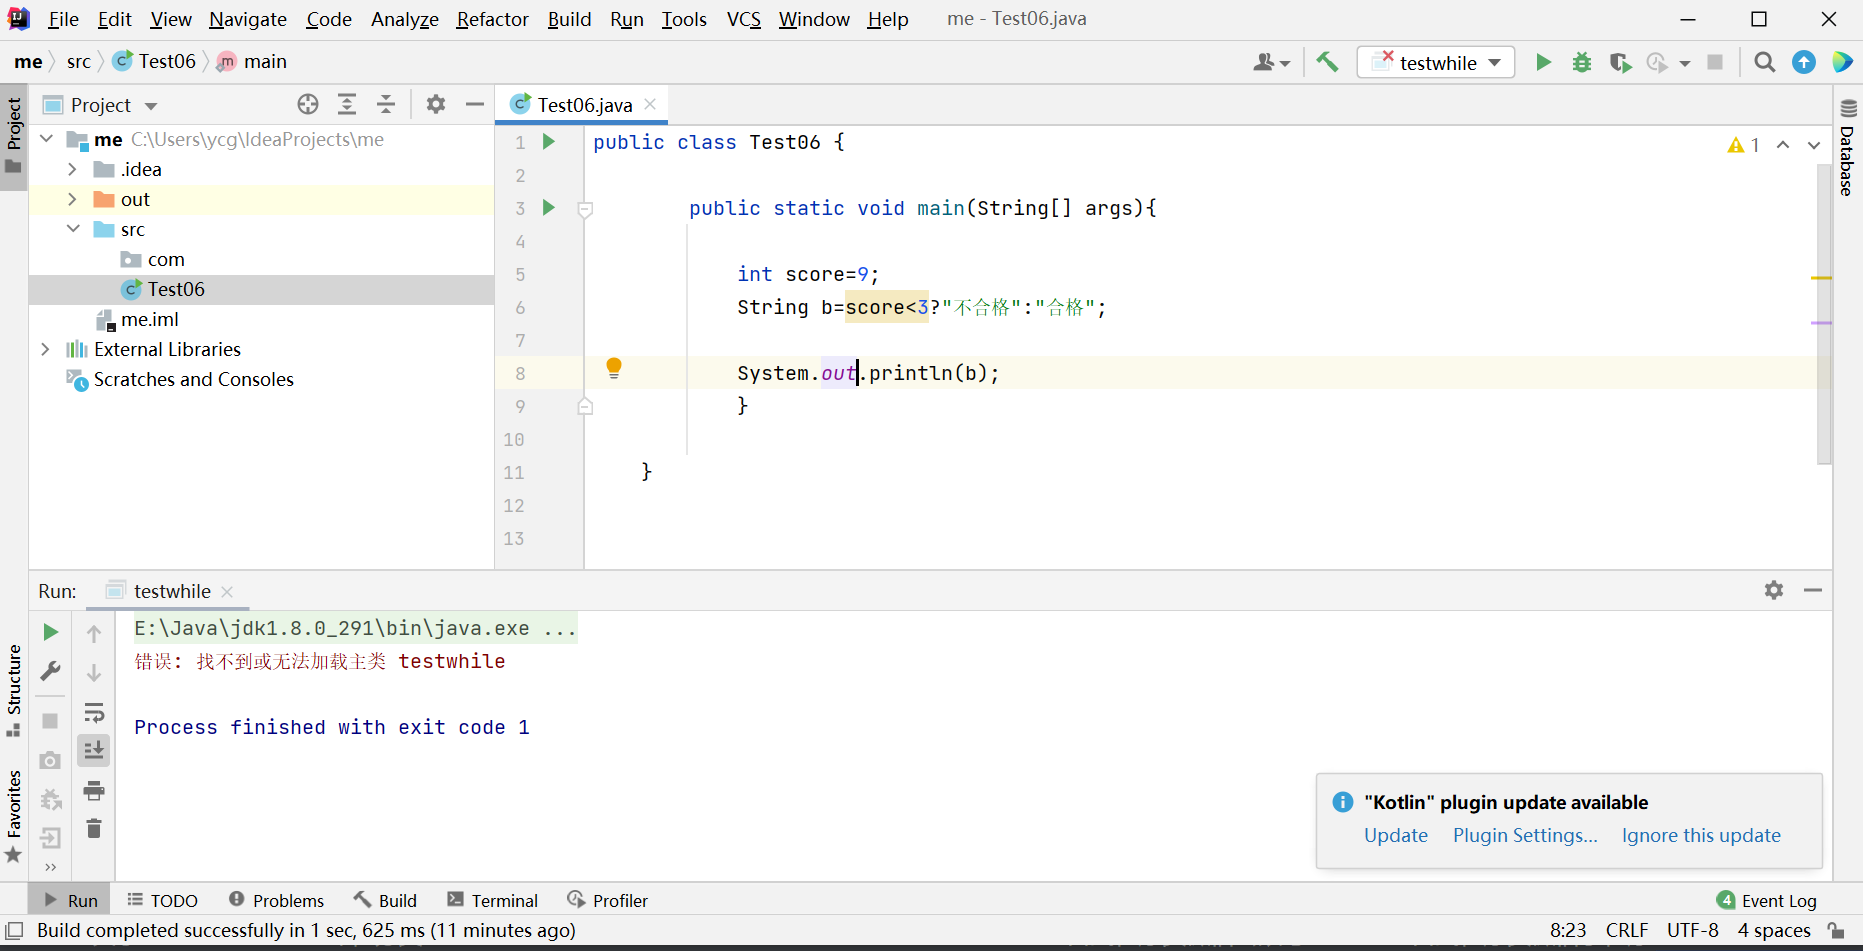Click Plugin Settings link in notification
The height and width of the screenshot is (951, 1863).
1525,836
